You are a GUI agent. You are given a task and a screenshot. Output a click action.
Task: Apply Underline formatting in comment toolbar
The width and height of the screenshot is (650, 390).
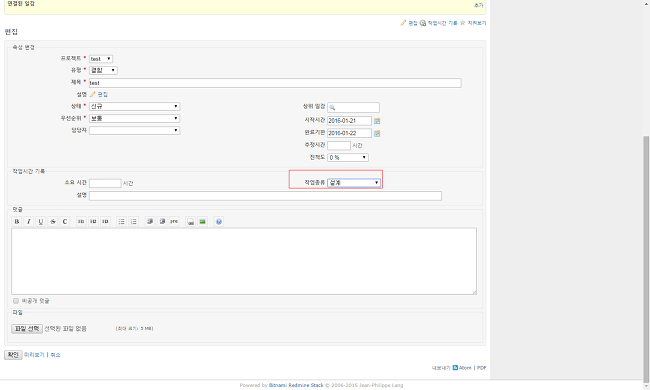tap(41, 222)
